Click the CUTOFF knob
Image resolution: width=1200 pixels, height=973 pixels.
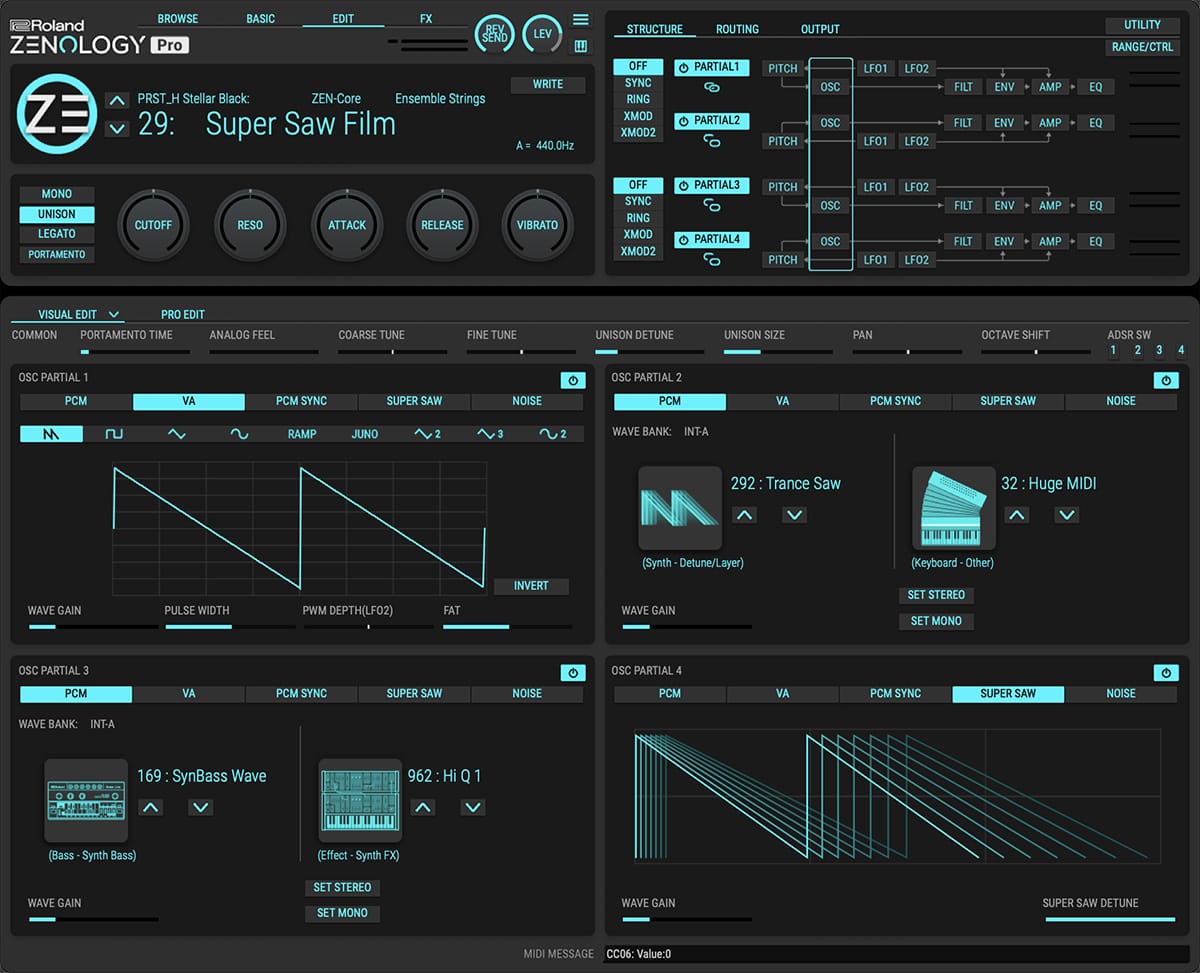tap(153, 226)
